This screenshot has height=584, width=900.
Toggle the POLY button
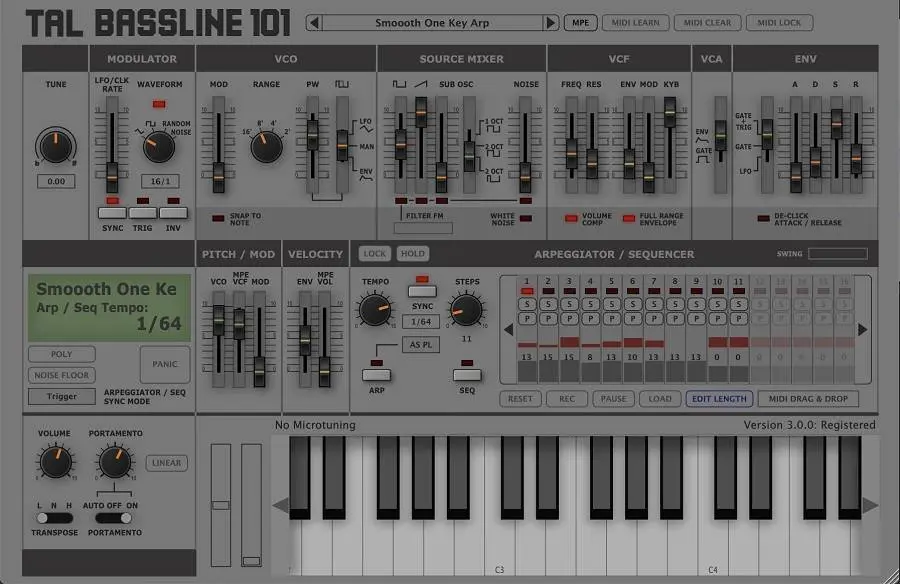pyautogui.click(x=61, y=354)
